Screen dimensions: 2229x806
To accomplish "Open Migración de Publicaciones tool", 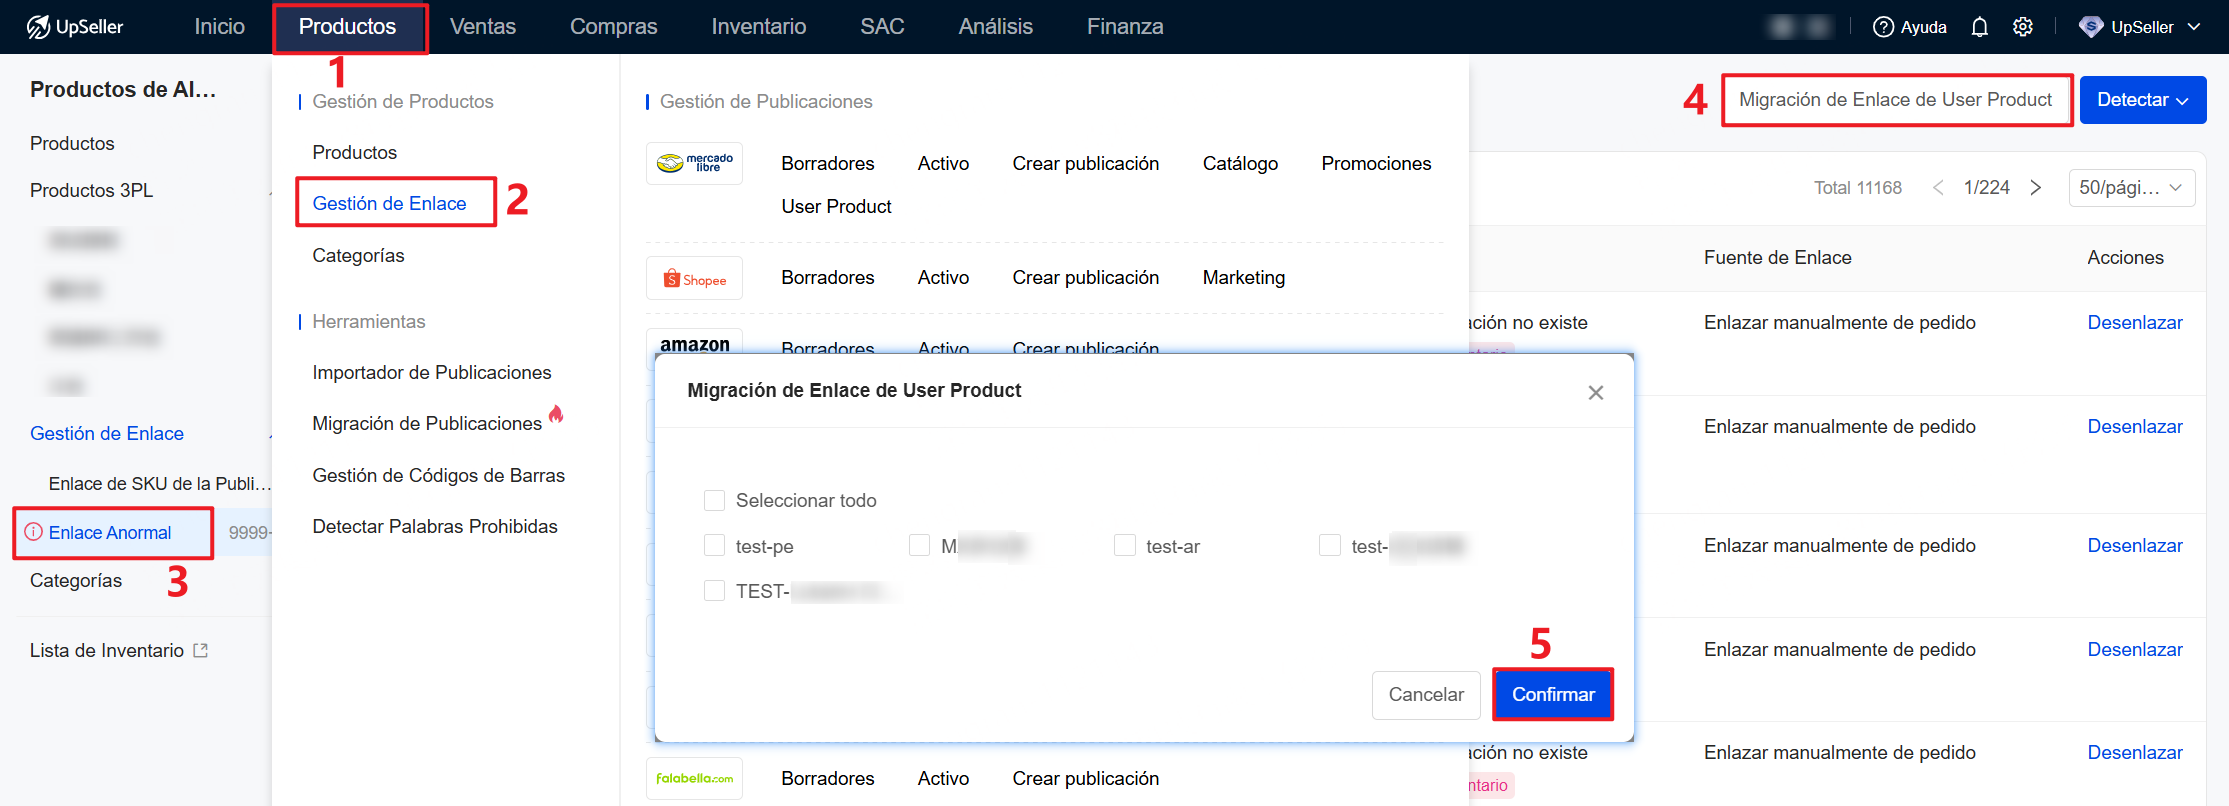I will coord(427,423).
